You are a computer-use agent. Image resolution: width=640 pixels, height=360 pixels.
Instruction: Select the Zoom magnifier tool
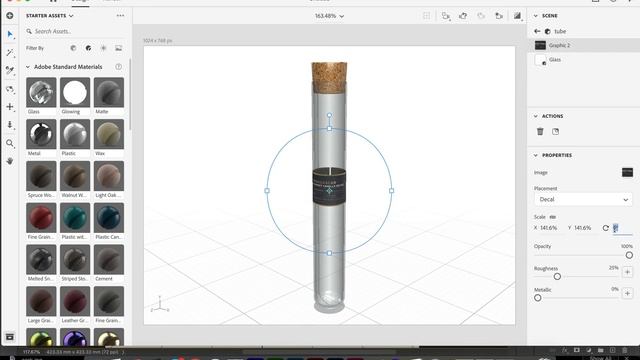pos(10,143)
